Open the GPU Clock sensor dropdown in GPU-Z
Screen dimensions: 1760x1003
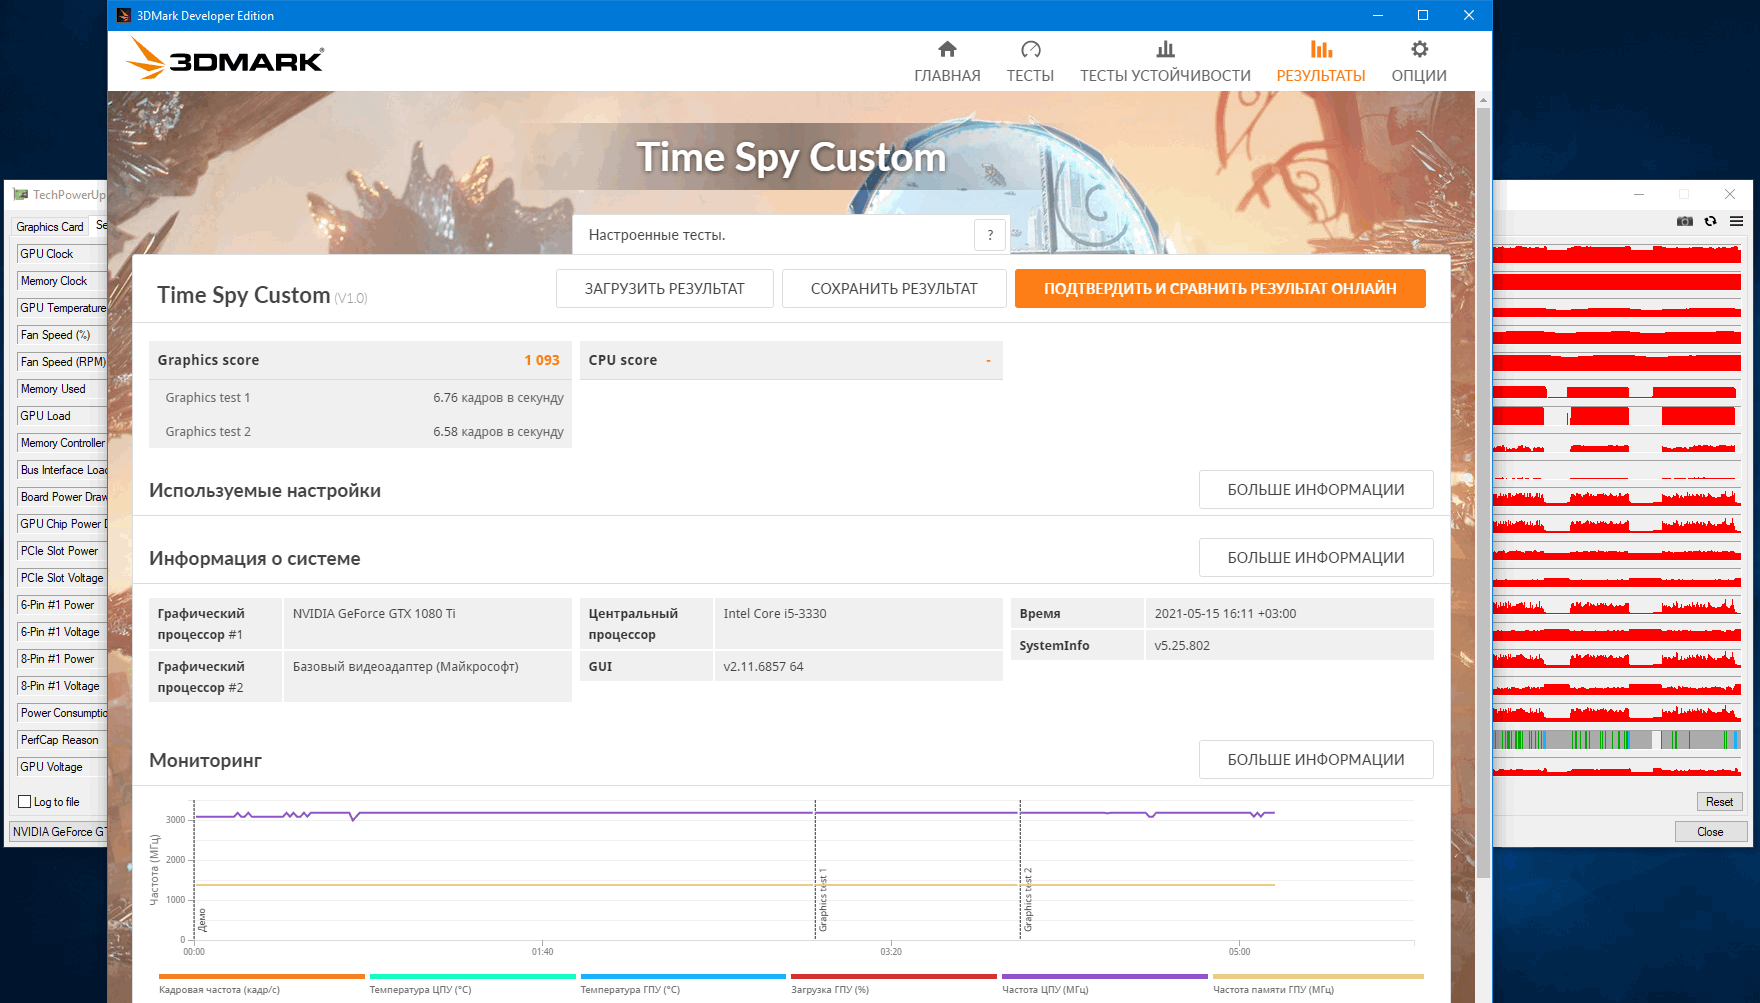click(x=62, y=254)
